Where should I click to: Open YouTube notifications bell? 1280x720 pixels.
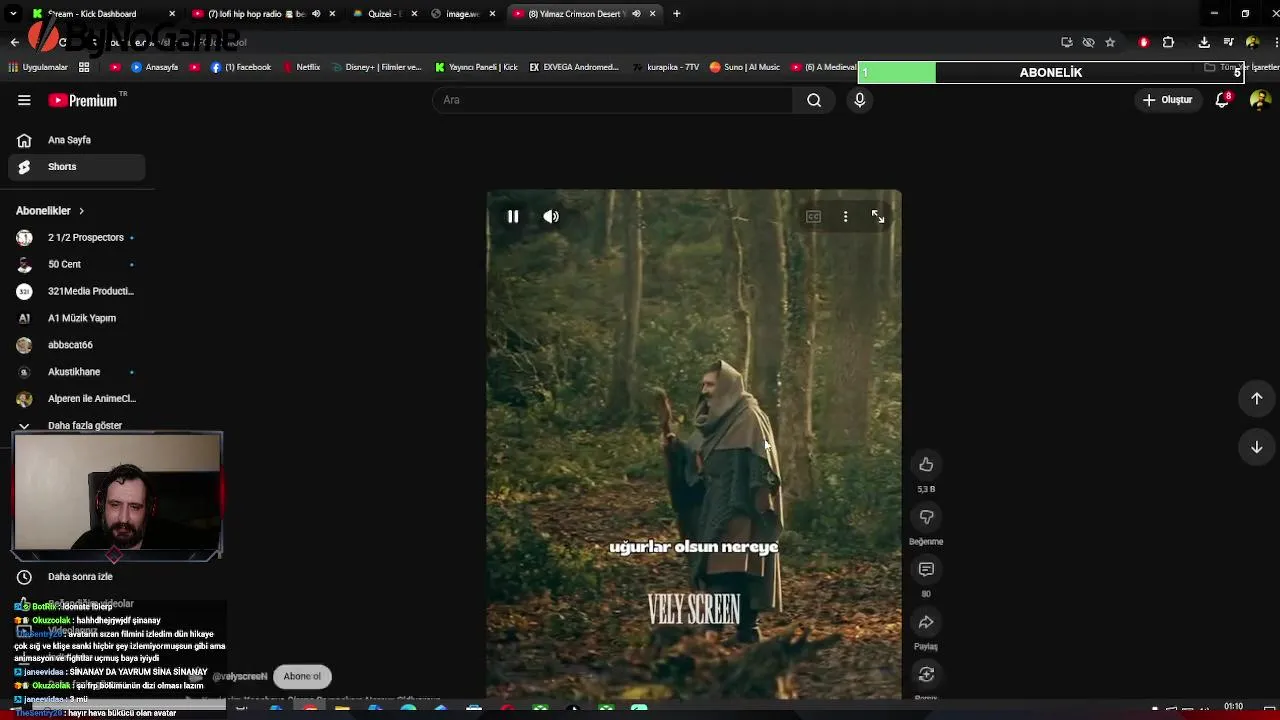tap(1222, 100)
